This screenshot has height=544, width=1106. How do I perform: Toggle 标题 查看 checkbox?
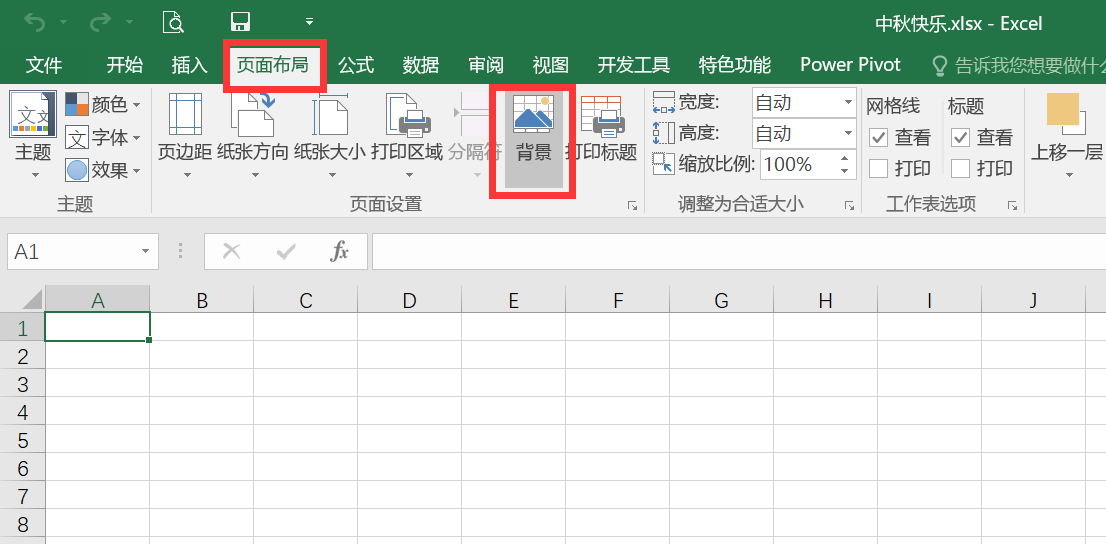960,137
